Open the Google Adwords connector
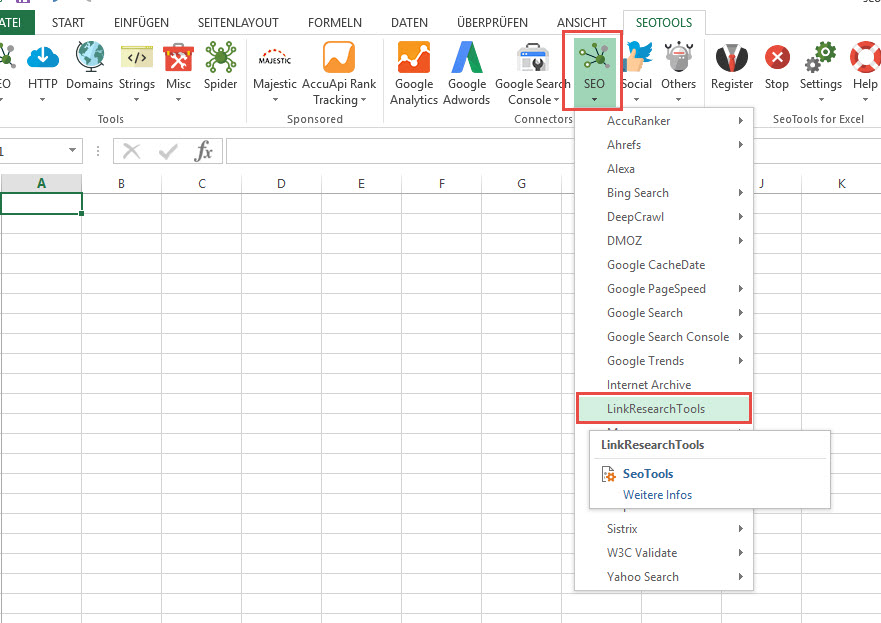Screen dimensions: 881x623 point(467,57)
